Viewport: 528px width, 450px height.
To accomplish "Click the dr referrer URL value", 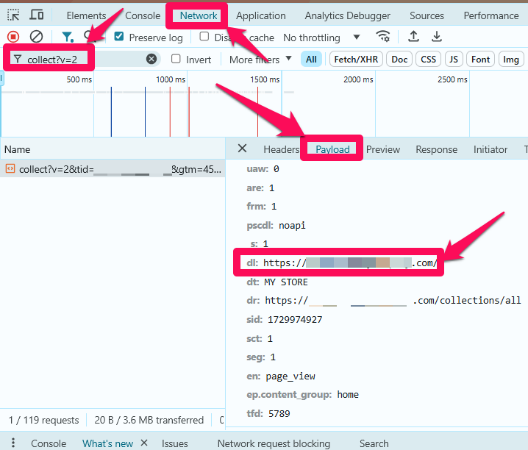I will (x=393, y=300).
